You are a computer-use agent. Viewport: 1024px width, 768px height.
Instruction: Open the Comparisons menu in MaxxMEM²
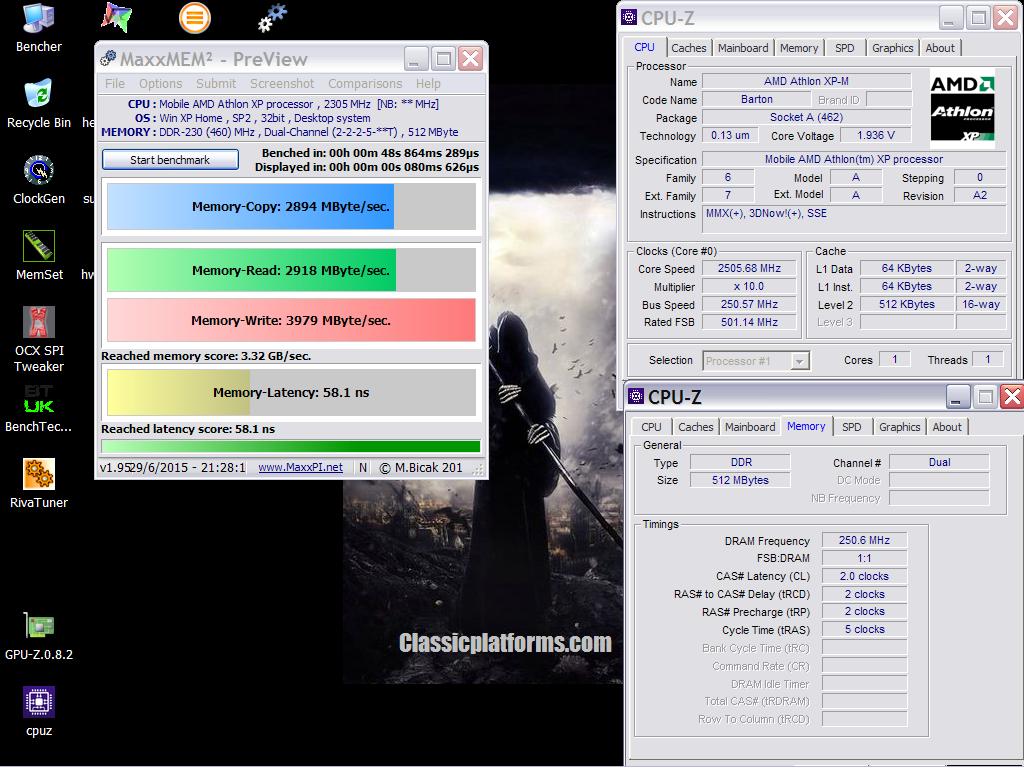click(x=365, y=84)
